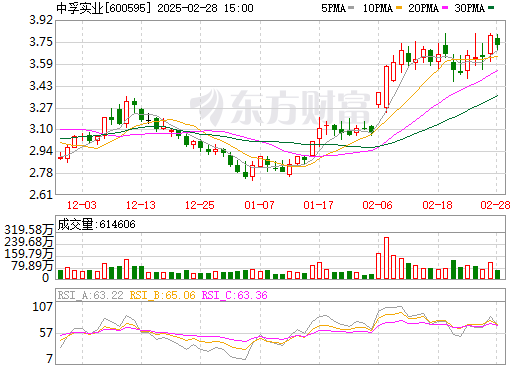Click the RSI_A:63.22 indicator label
520x365 pixels.
(x=90, y=295)
